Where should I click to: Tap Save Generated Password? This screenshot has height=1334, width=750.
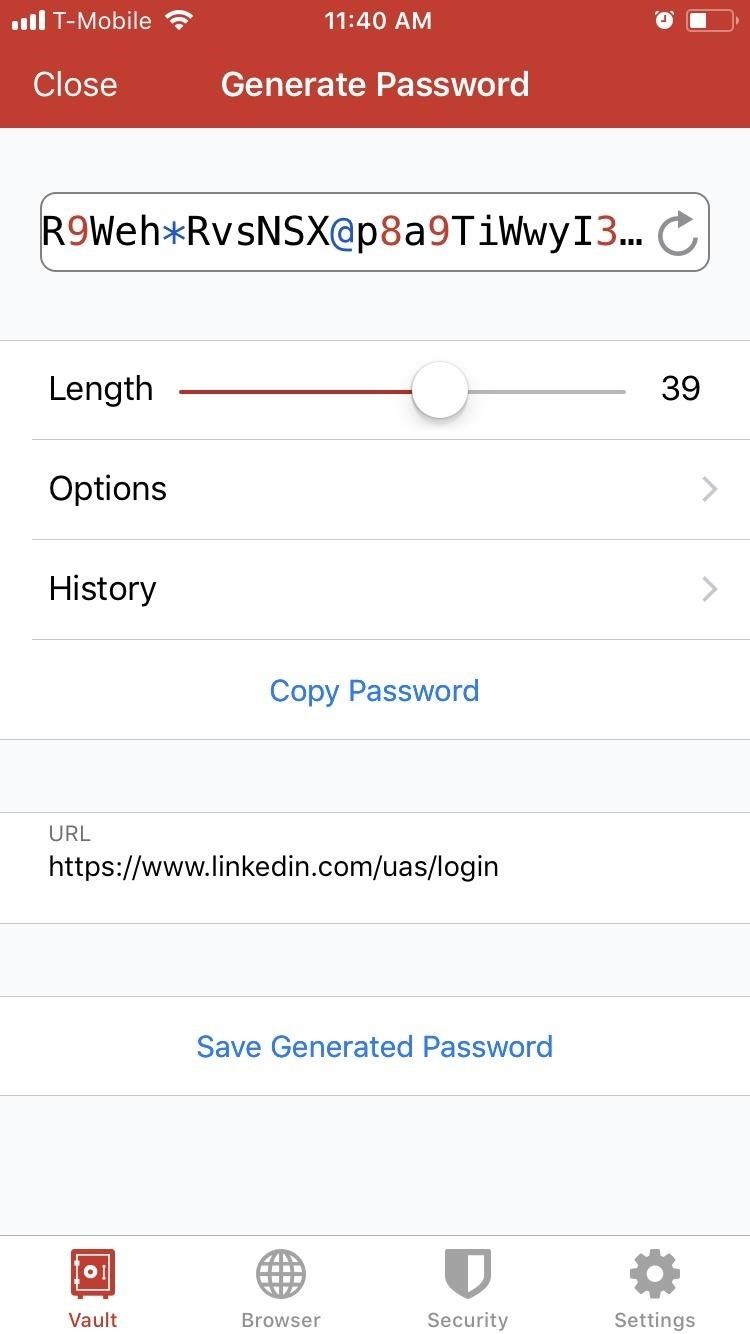pyautogui.click(x=375, y=1046)
